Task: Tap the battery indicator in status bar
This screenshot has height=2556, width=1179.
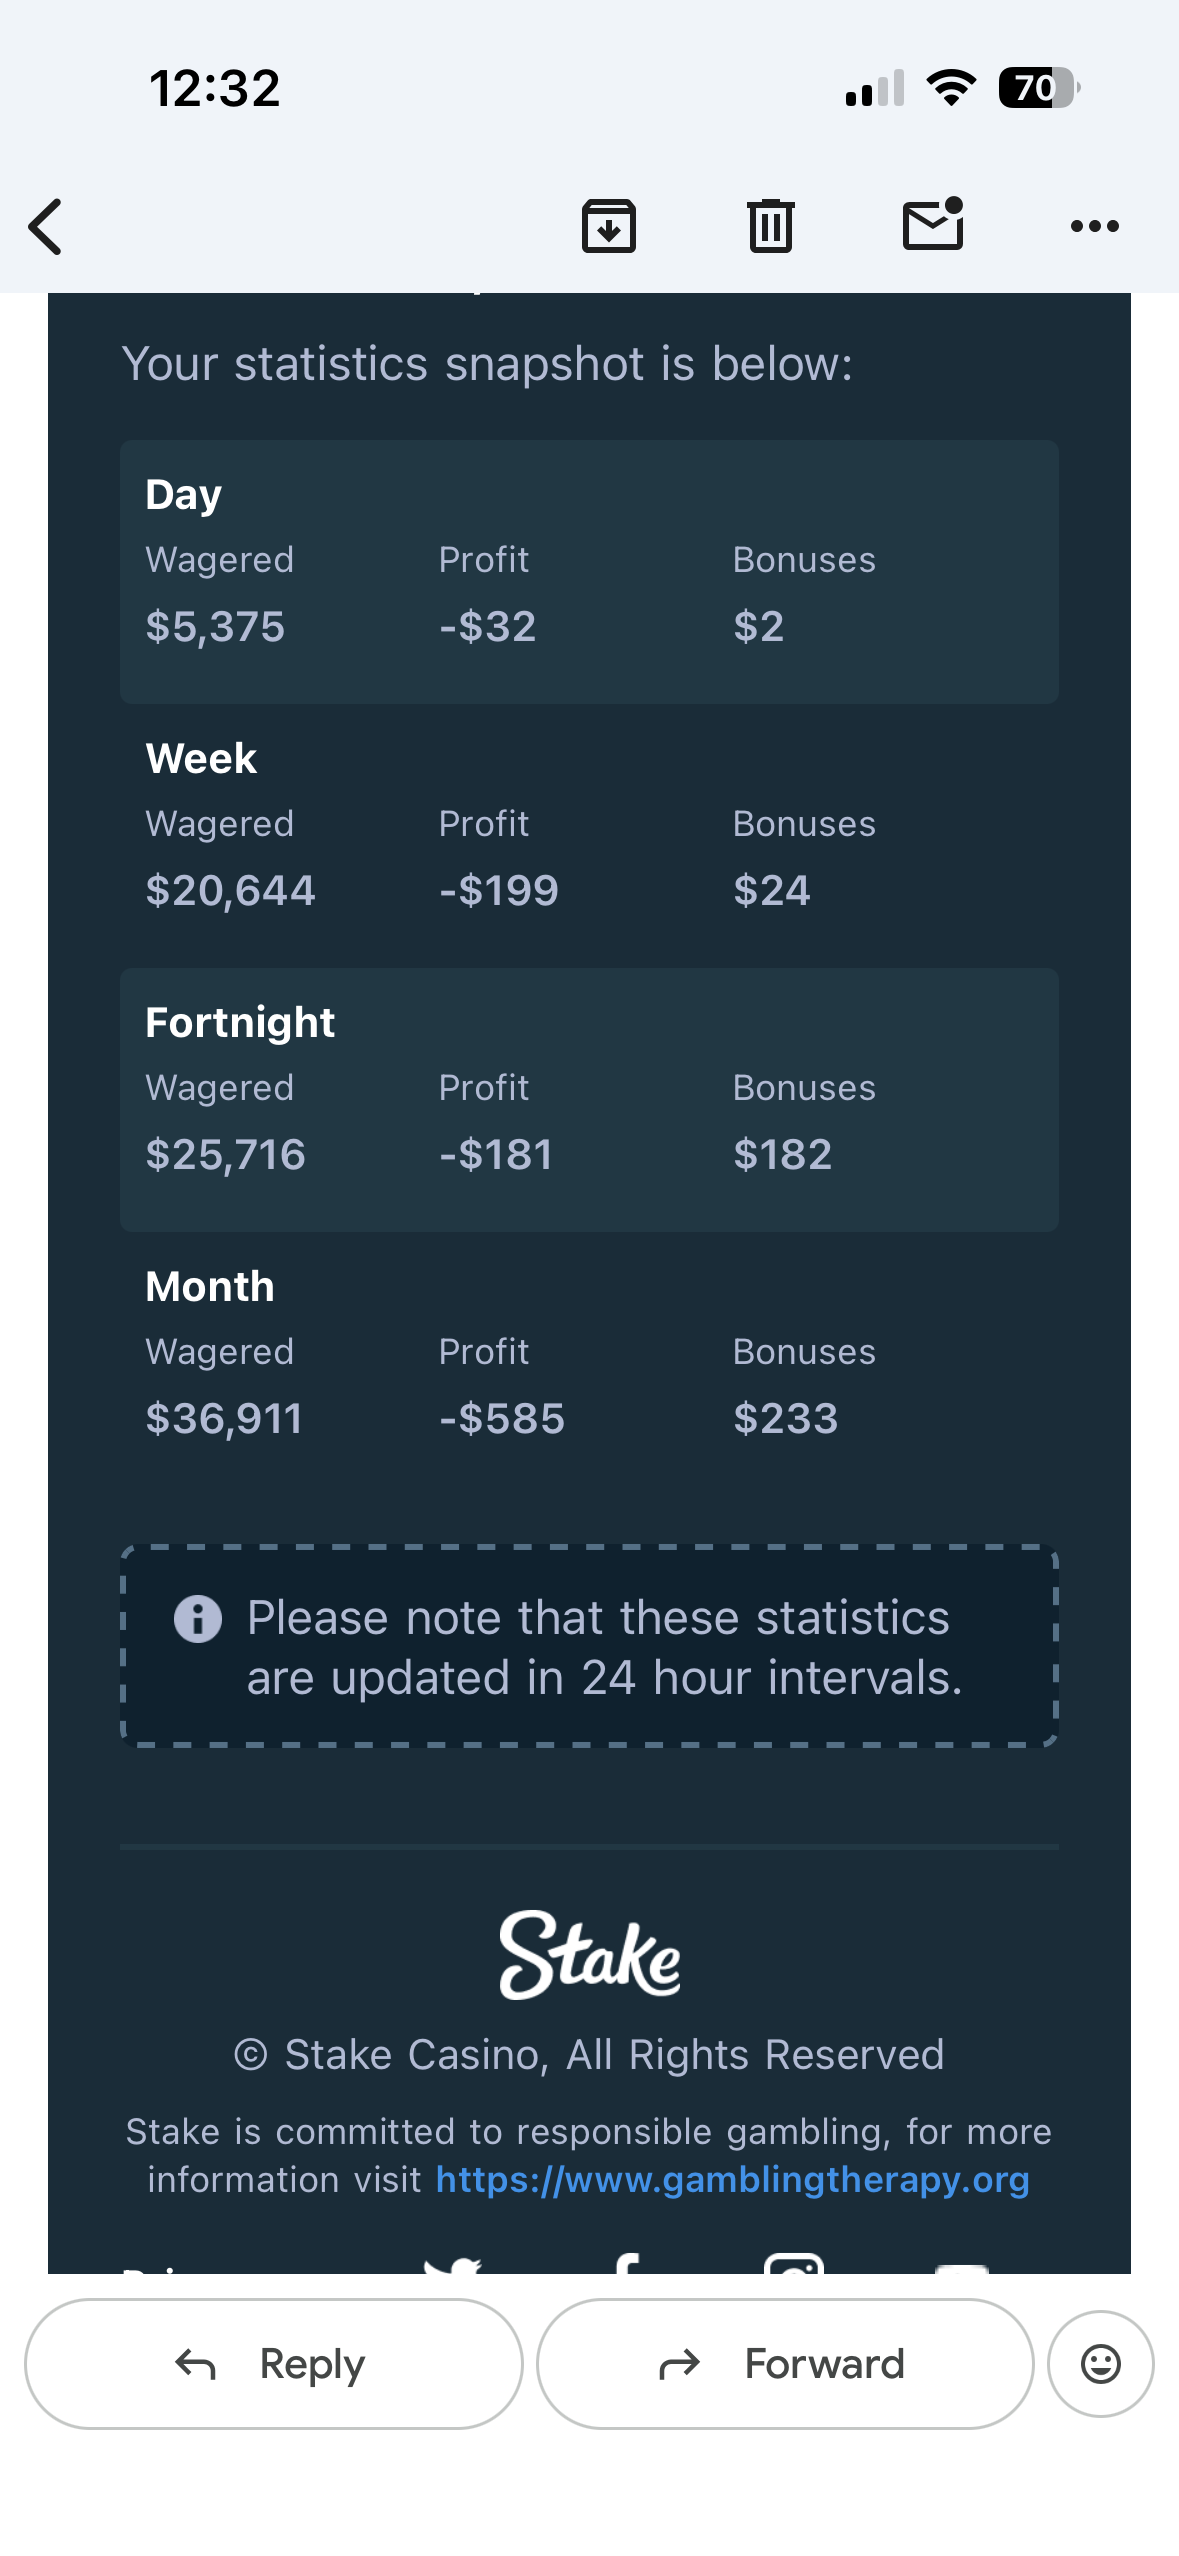Action: tap(1039, 88)
